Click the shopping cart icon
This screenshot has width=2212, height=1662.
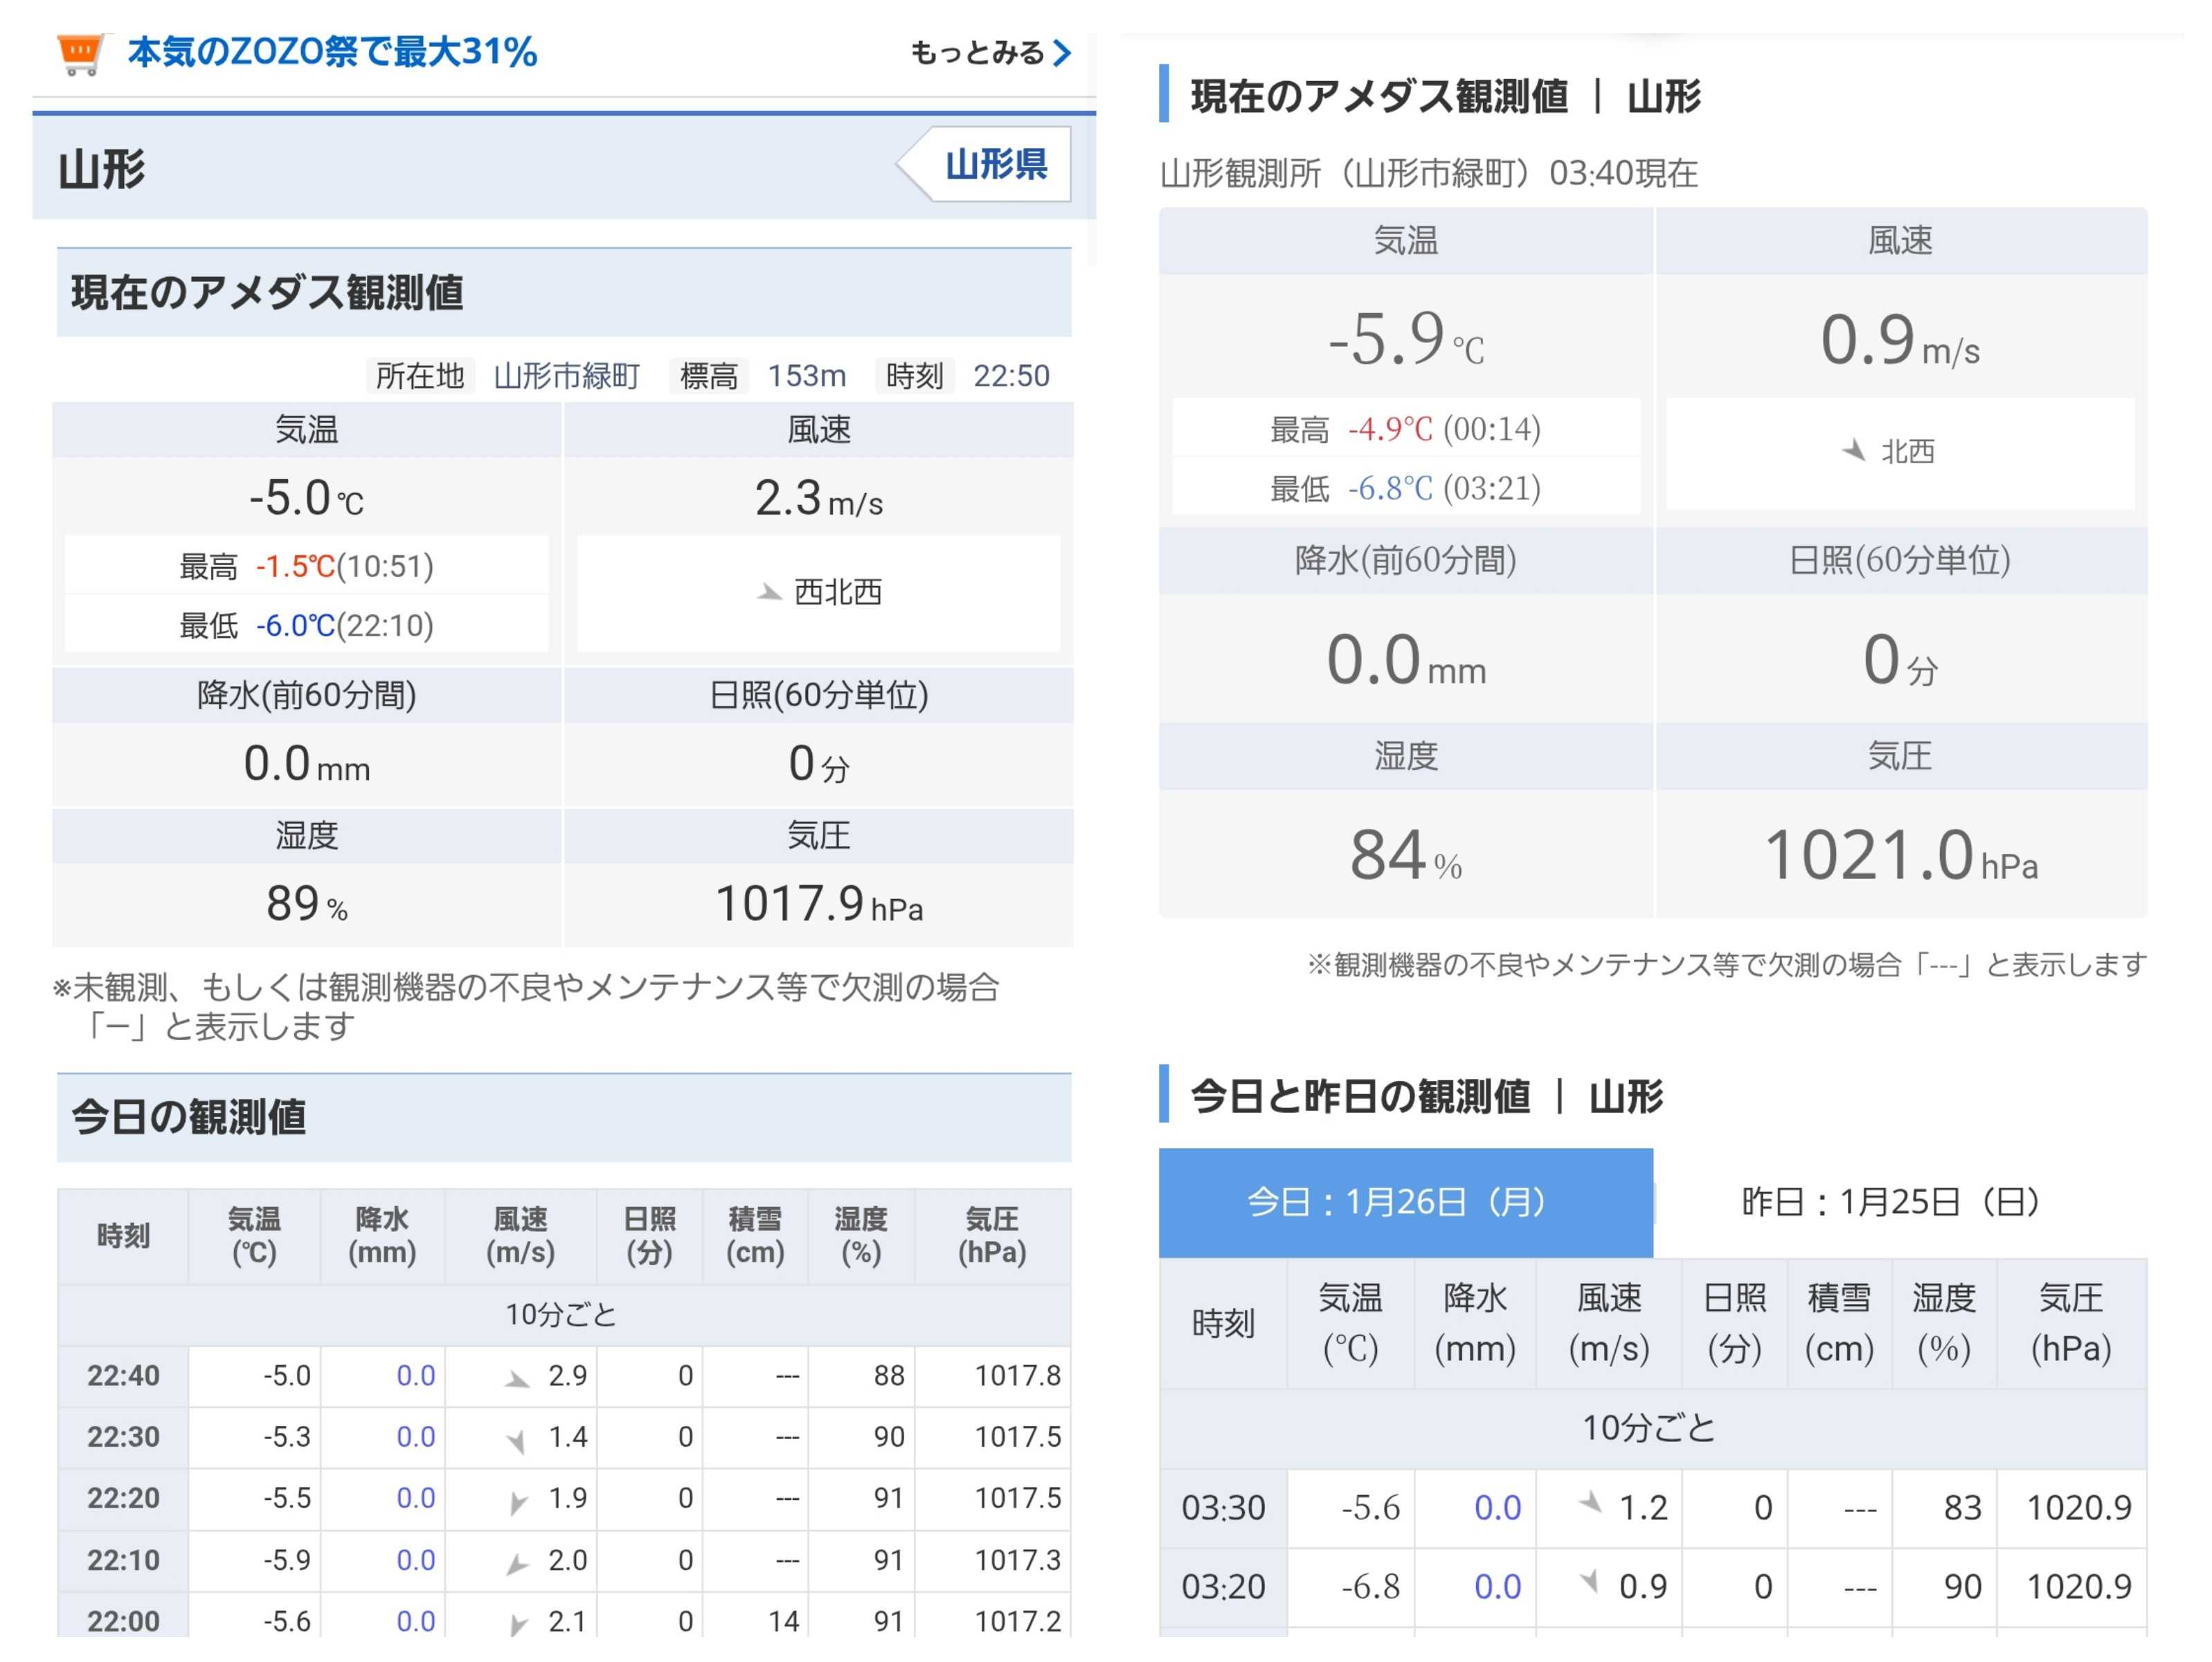tap(80, 54)
